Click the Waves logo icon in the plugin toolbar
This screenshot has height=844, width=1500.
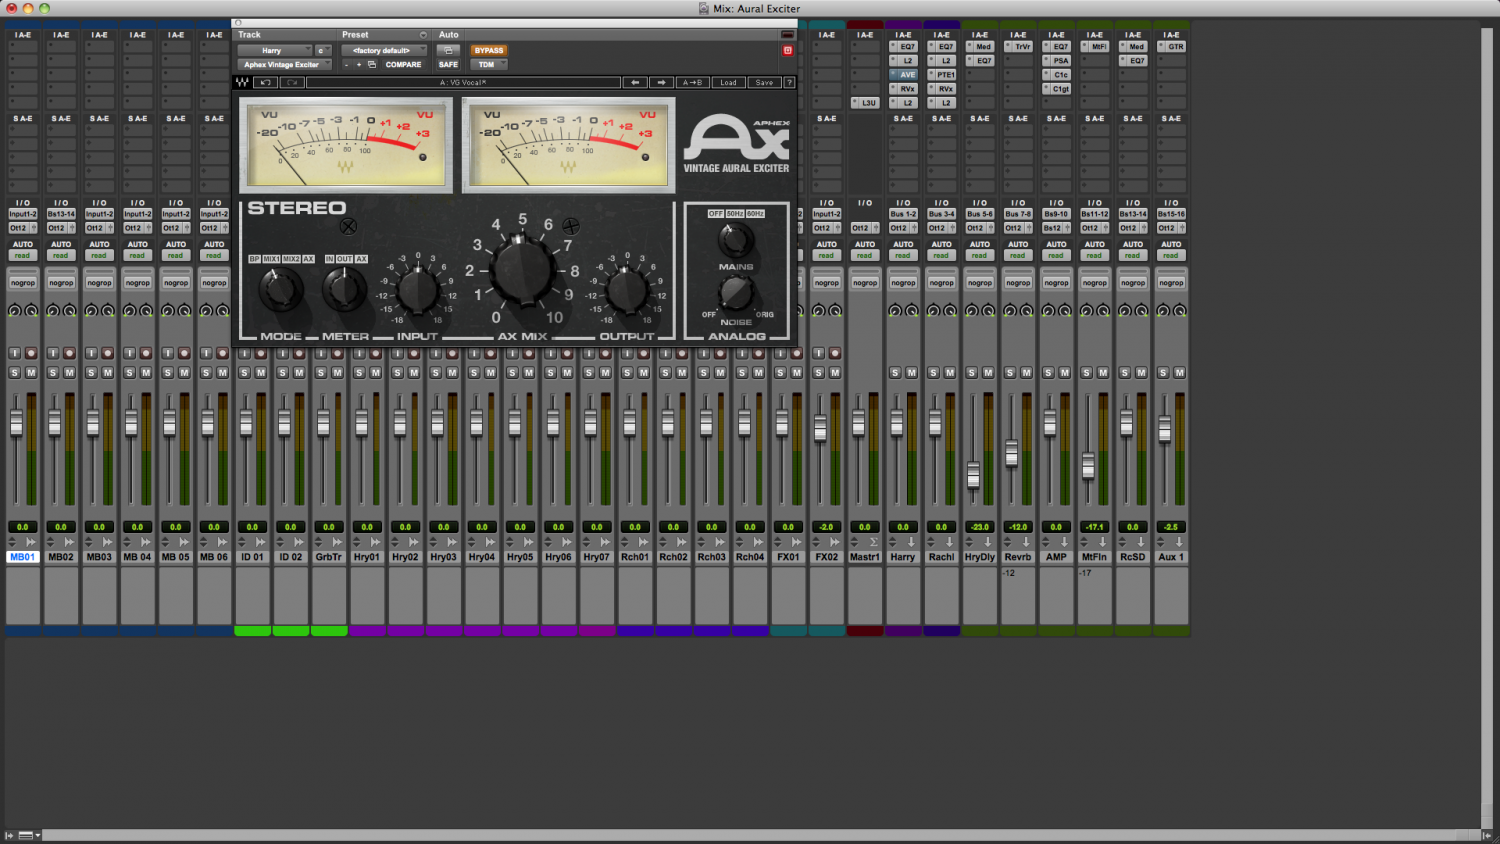tap(242, 82)
